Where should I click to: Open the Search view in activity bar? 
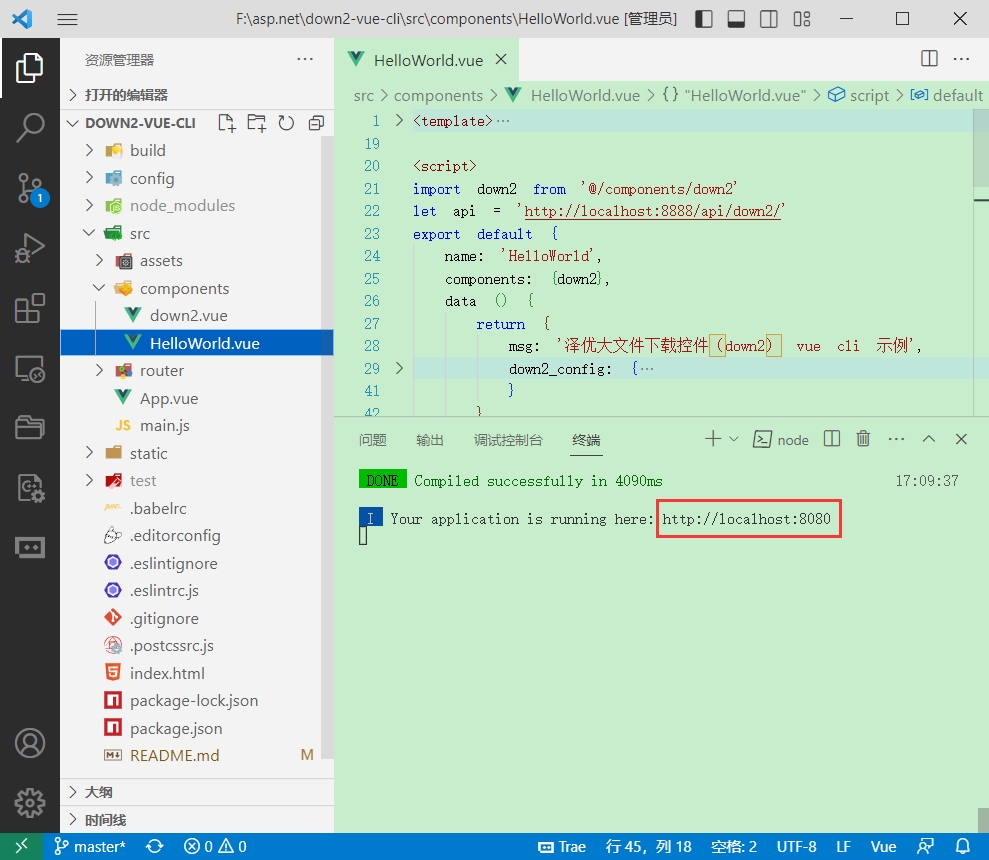[x=30, y=127]
